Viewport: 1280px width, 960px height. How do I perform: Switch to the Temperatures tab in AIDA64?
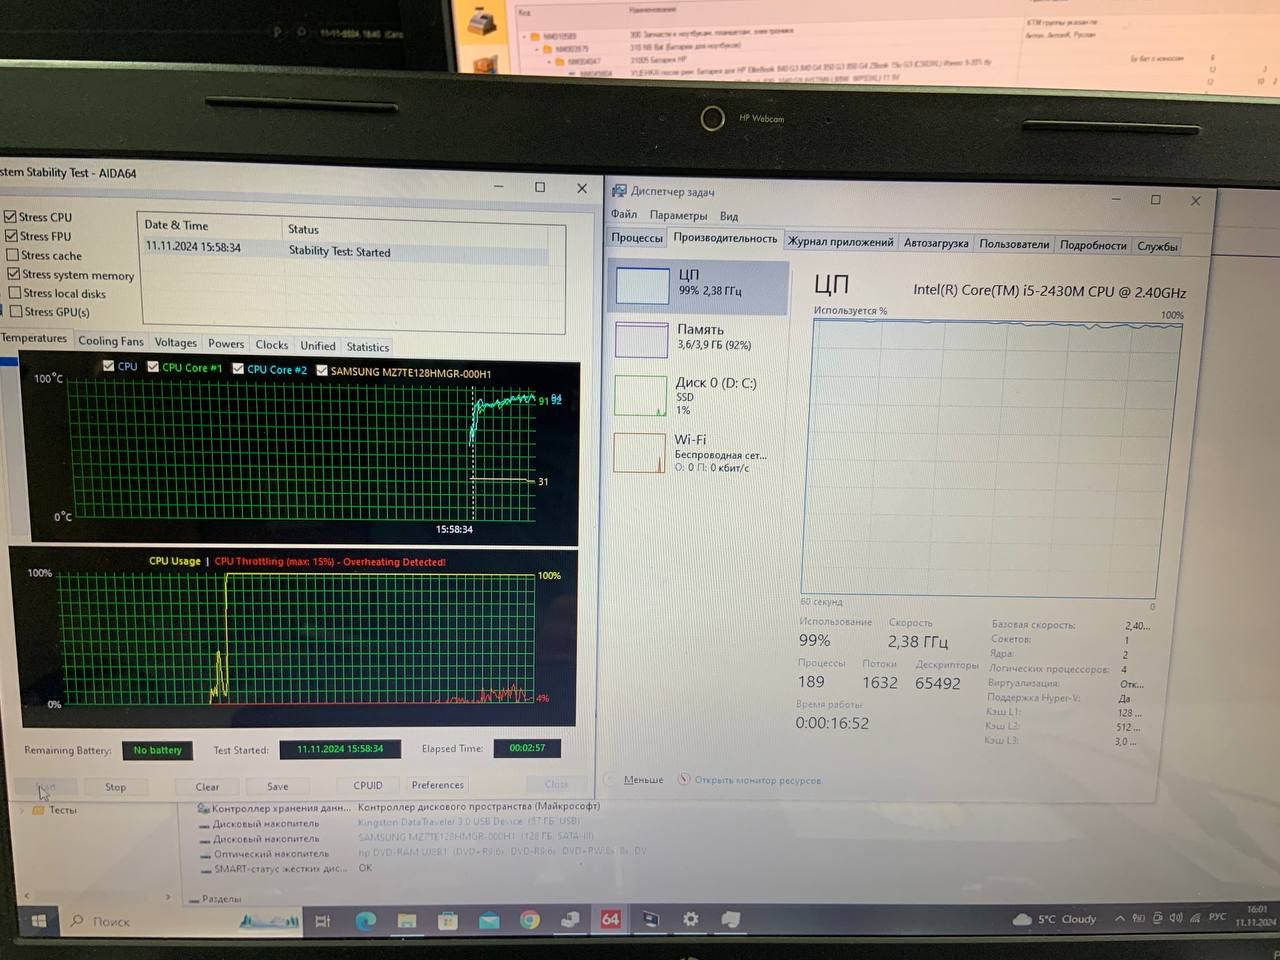tap(34, 338)
